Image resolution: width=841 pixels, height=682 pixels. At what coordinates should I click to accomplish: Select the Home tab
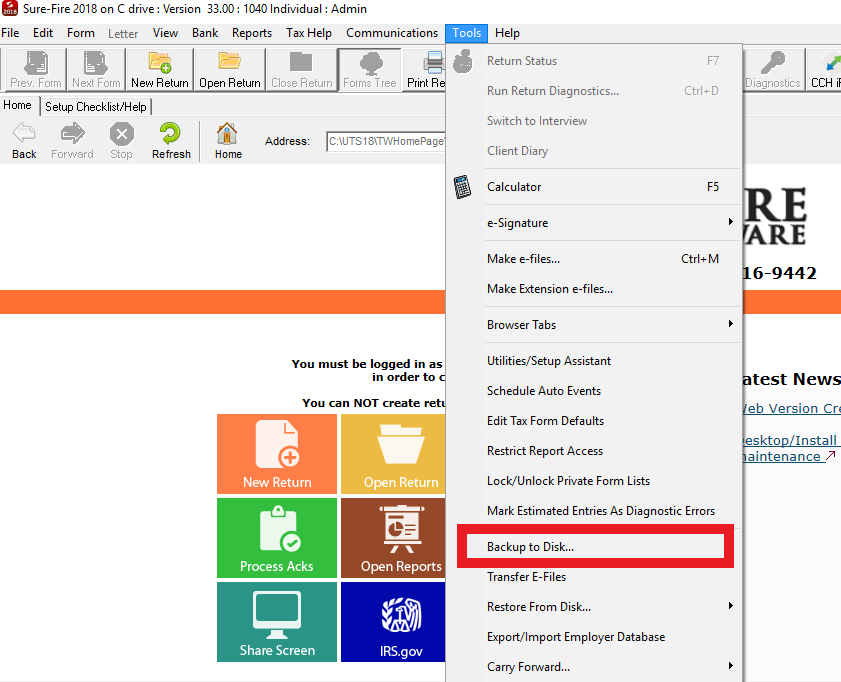(18, 105)
